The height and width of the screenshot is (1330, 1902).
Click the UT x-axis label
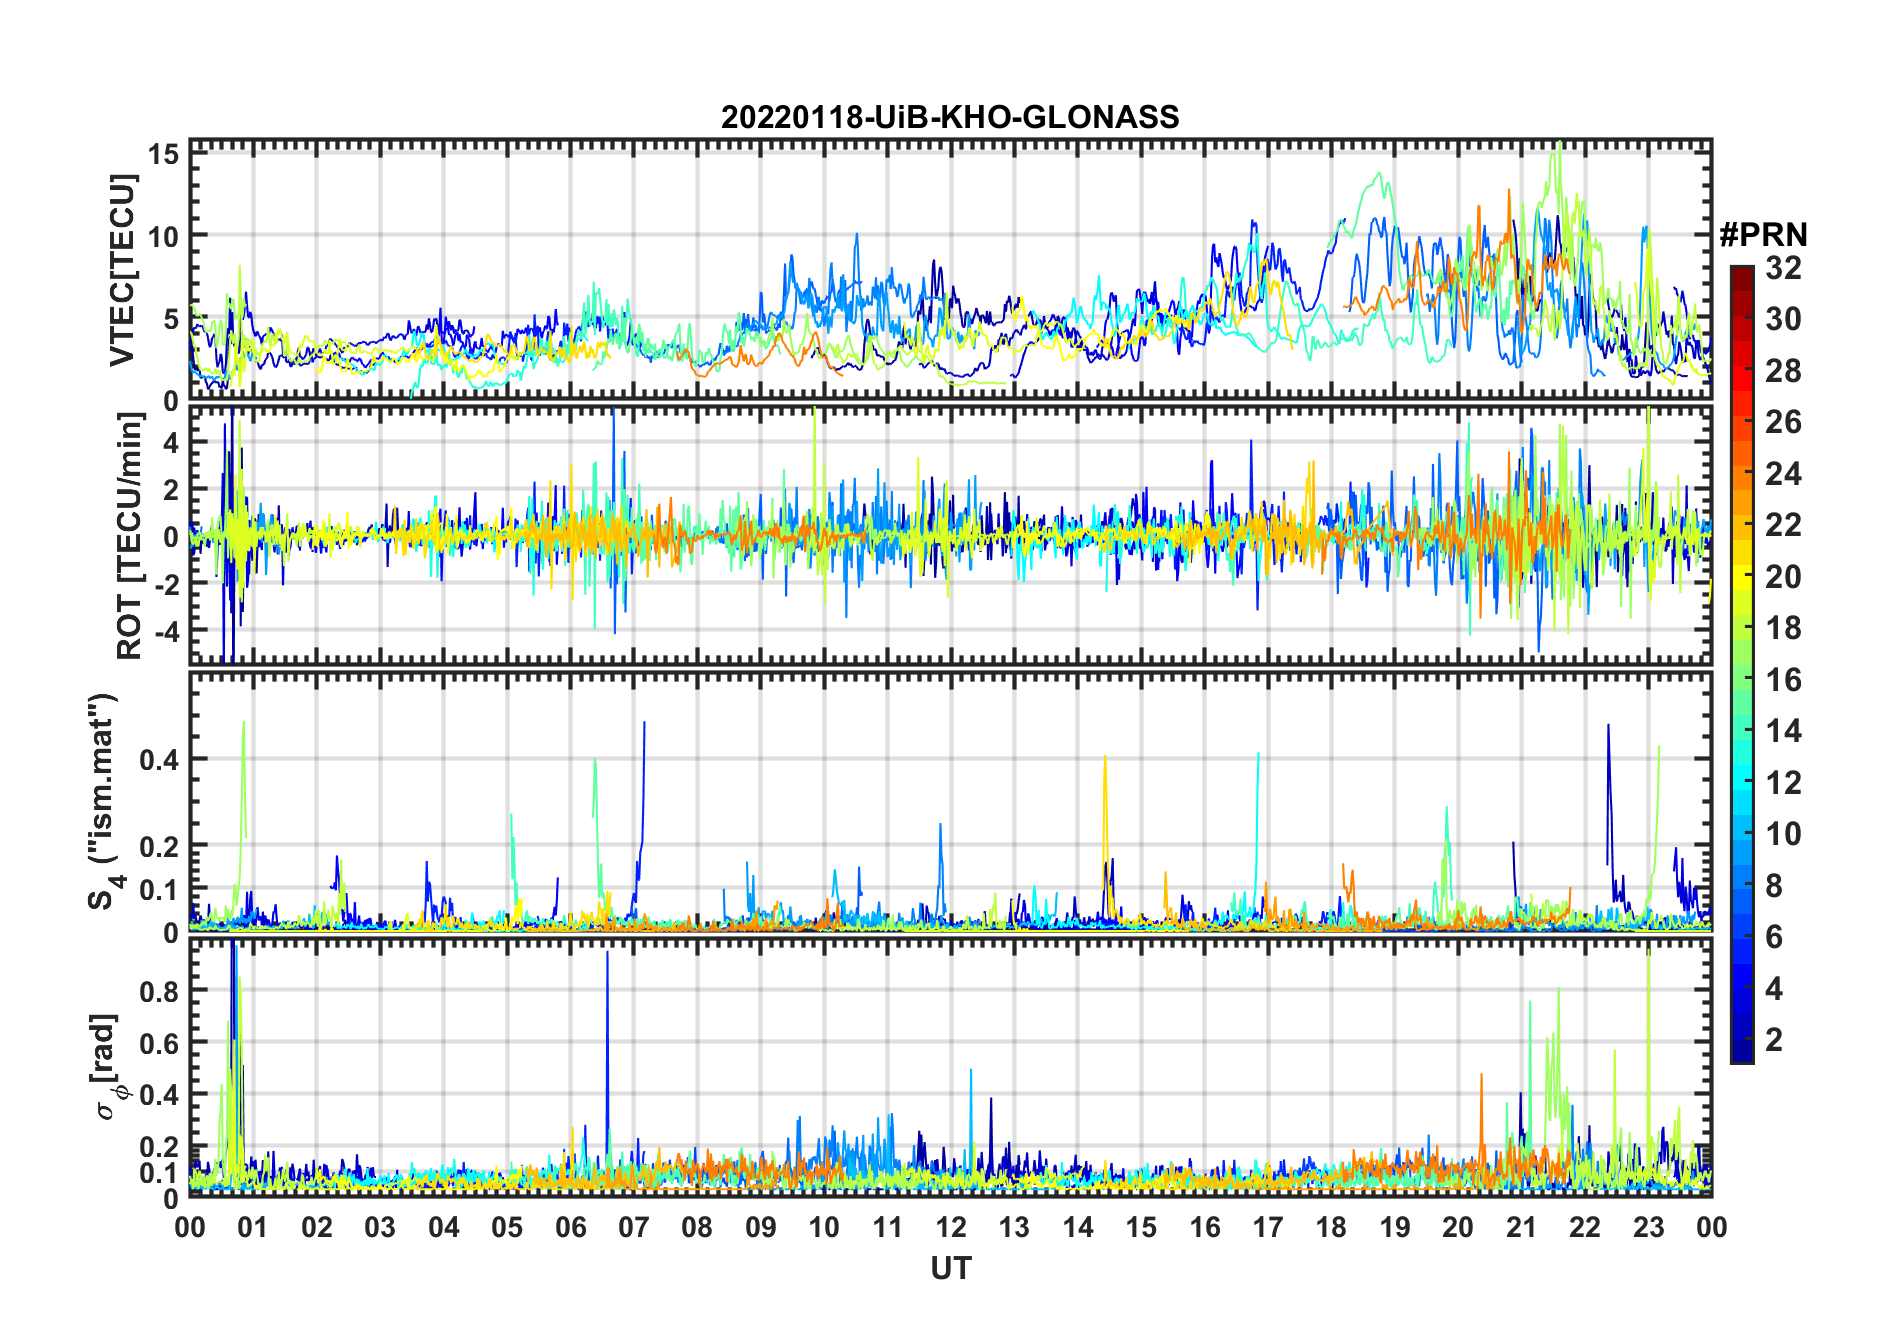tap(951, 1269)
